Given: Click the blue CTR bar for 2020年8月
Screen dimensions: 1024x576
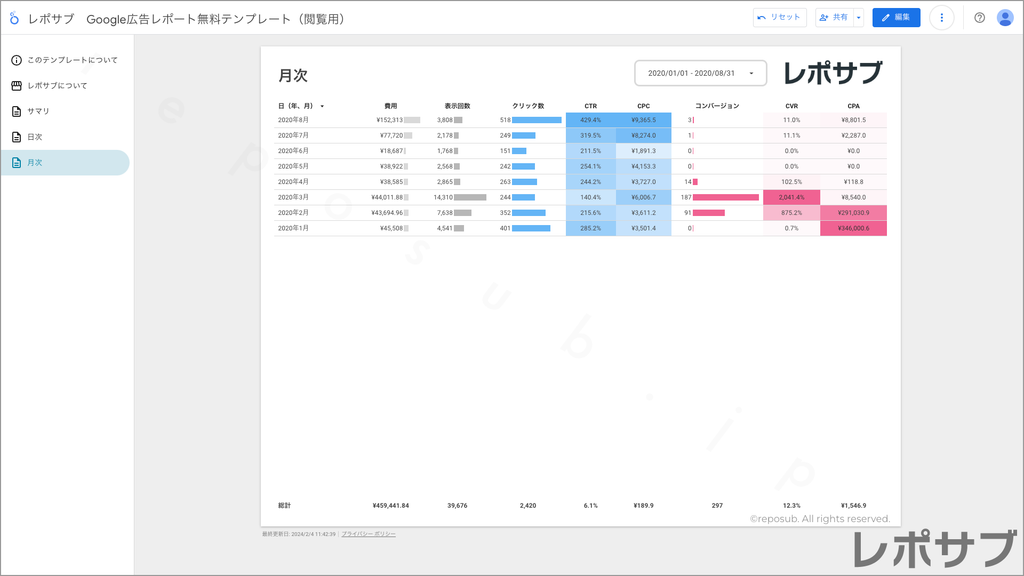Looking at the screenshot, I should point(591,119).
